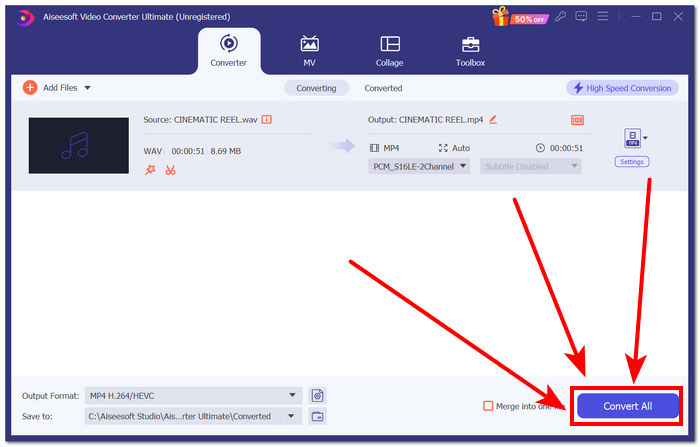
Task: Expand the Save to path dropdown arrow
Action: click(291, 416)
